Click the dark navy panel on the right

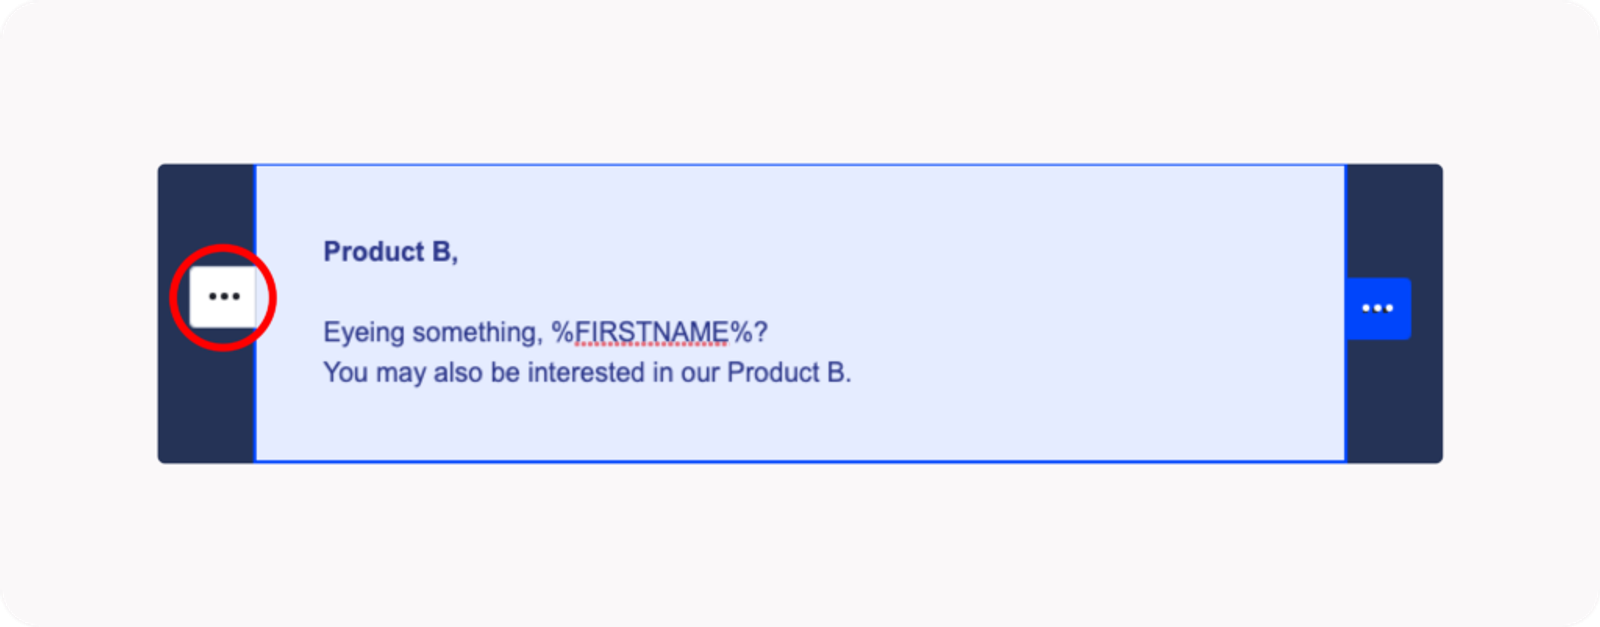pyautogui.click(x=1394, y=400)
